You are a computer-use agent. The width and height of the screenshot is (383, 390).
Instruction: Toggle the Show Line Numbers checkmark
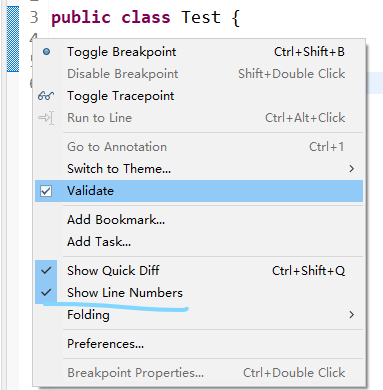click(x=46, y=292)
